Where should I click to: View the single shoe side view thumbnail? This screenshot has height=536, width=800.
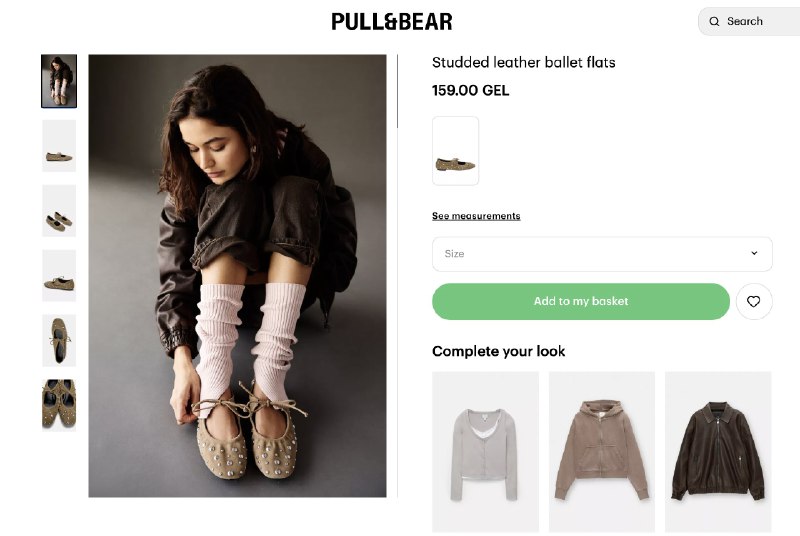59,146
